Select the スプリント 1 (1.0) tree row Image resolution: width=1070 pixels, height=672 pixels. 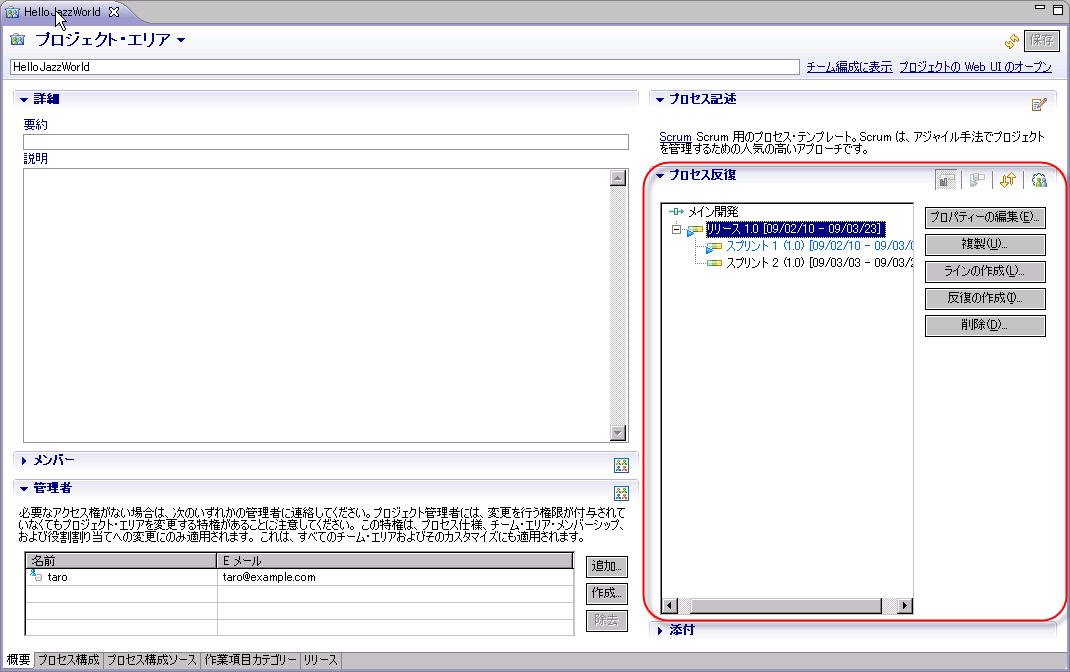pyautogui.click(x=820, y=246)
